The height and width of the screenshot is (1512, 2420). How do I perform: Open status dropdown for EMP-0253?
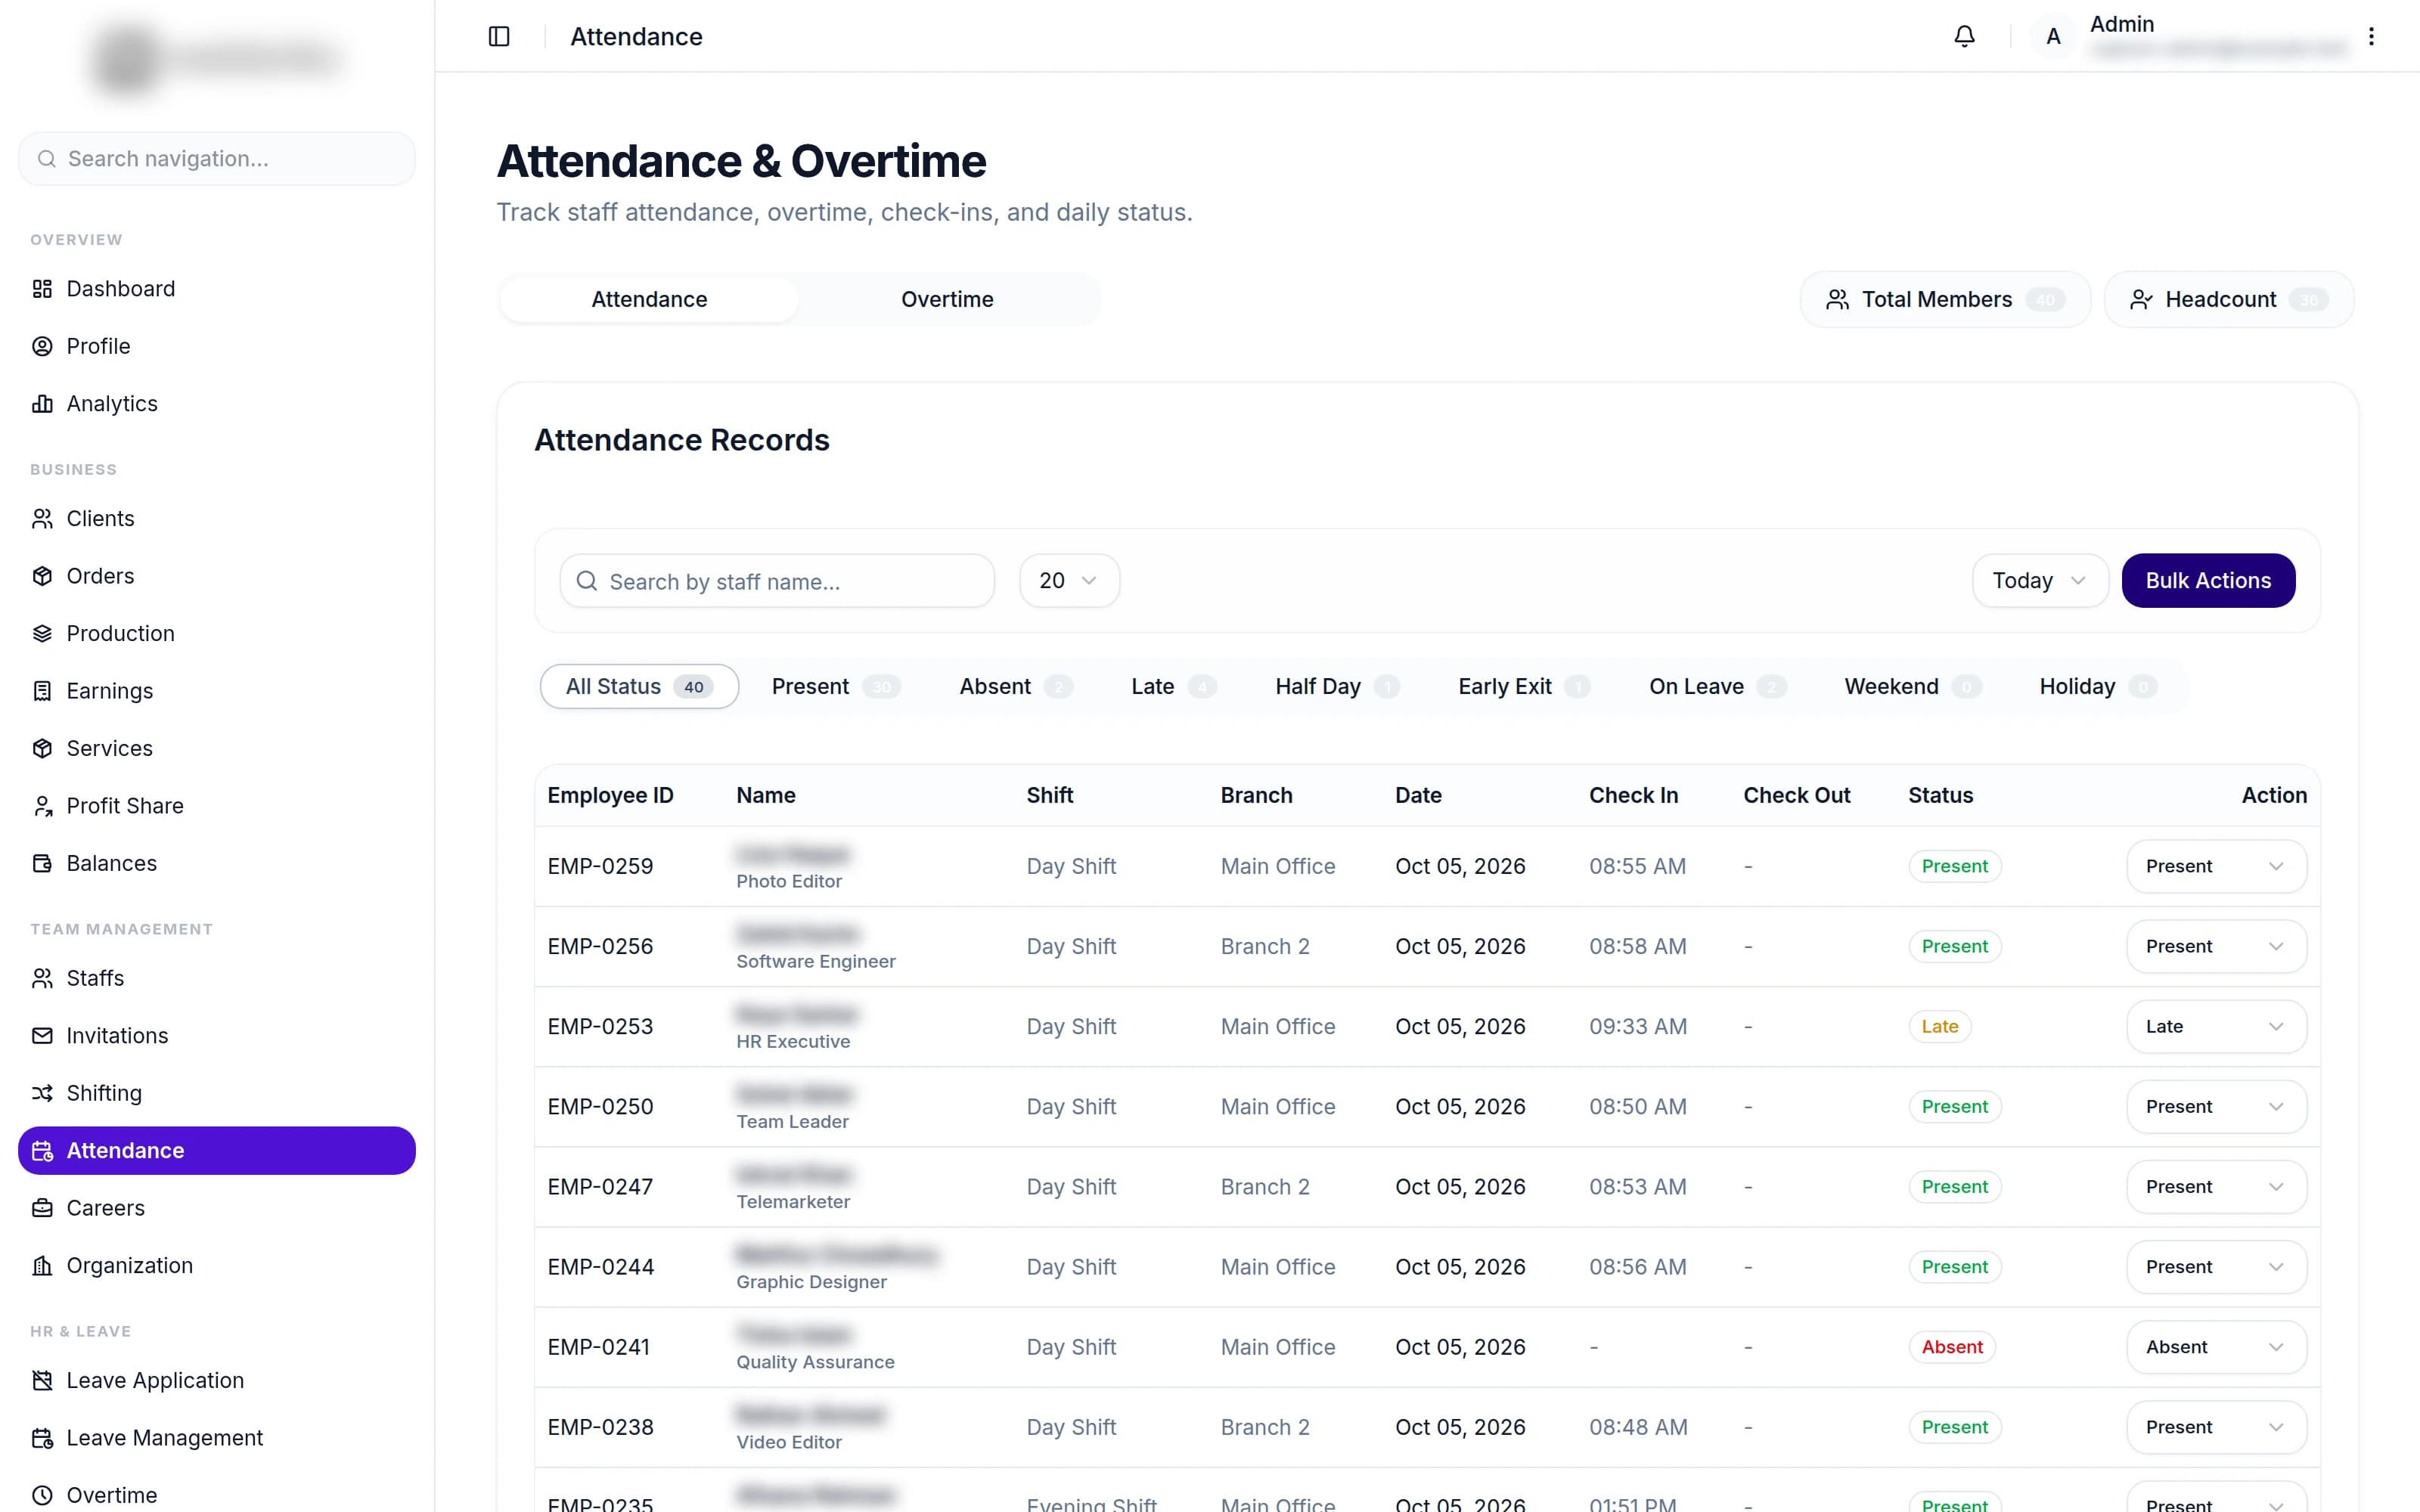click(2216, 1027)
